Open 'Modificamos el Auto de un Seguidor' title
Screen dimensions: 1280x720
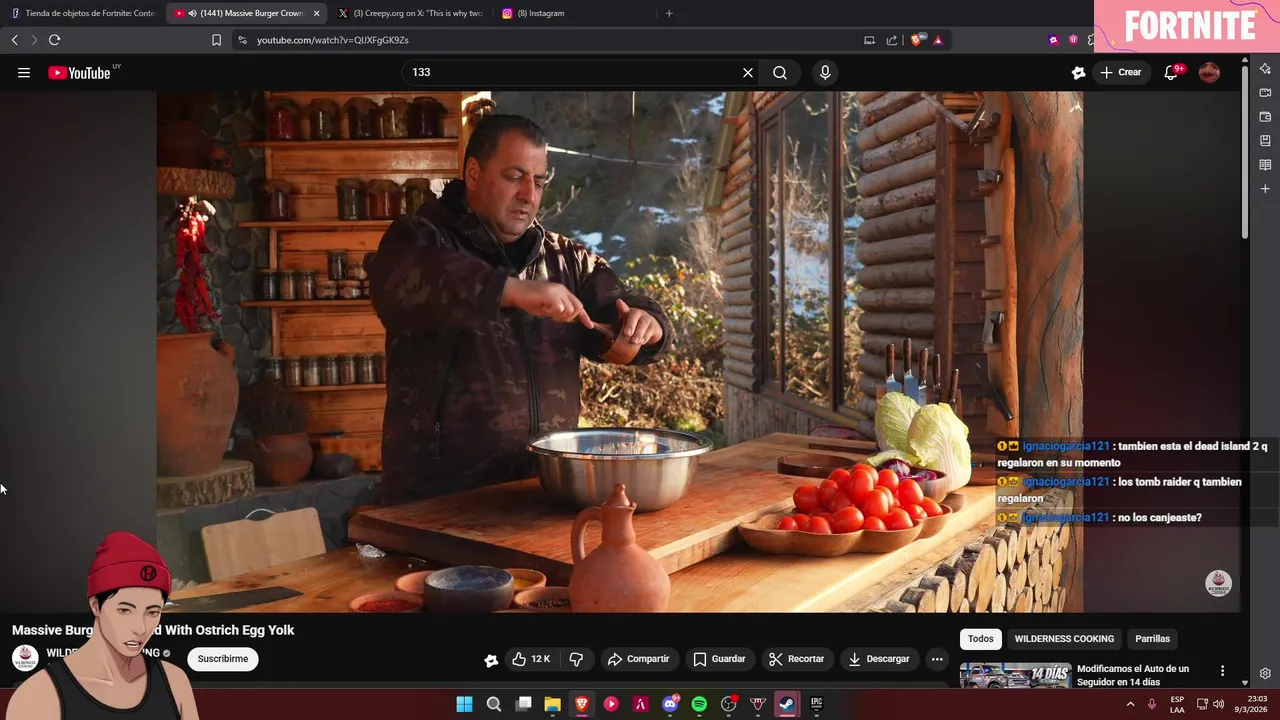click(1133, 675)
